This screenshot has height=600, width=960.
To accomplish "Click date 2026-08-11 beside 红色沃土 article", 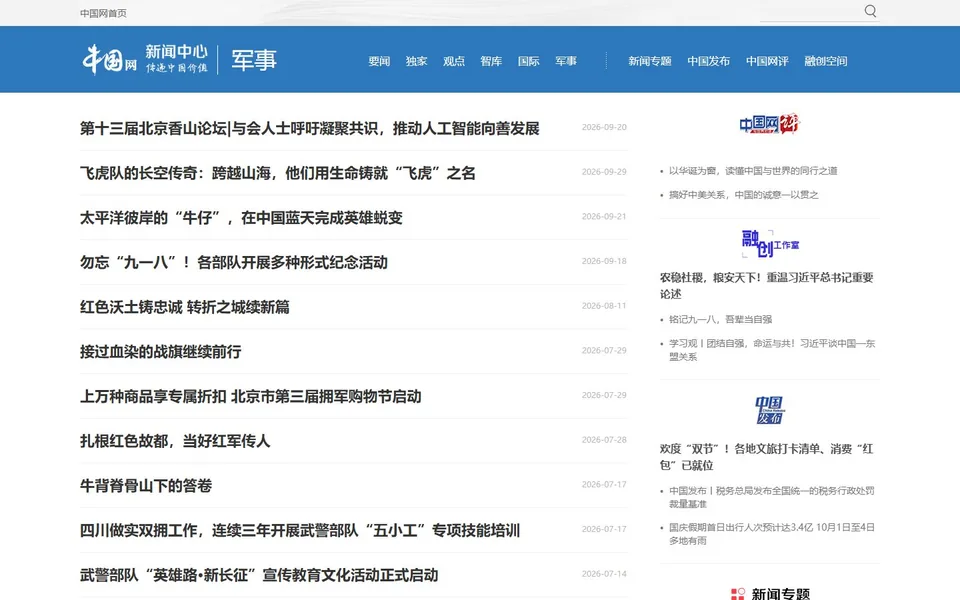I will [604, 306].
